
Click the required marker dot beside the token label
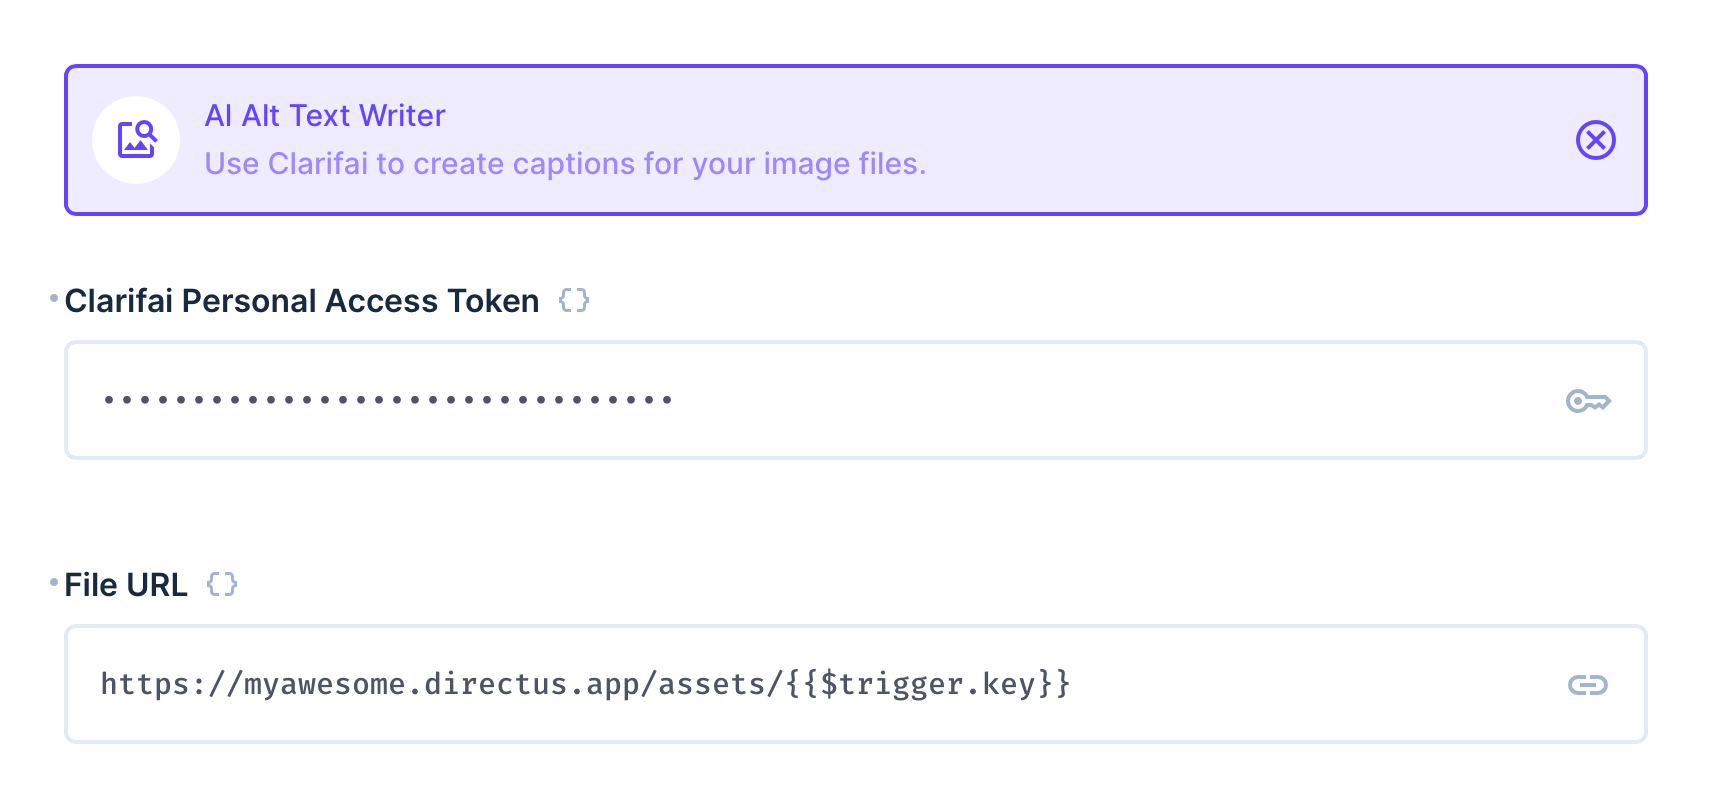point(54,298)
